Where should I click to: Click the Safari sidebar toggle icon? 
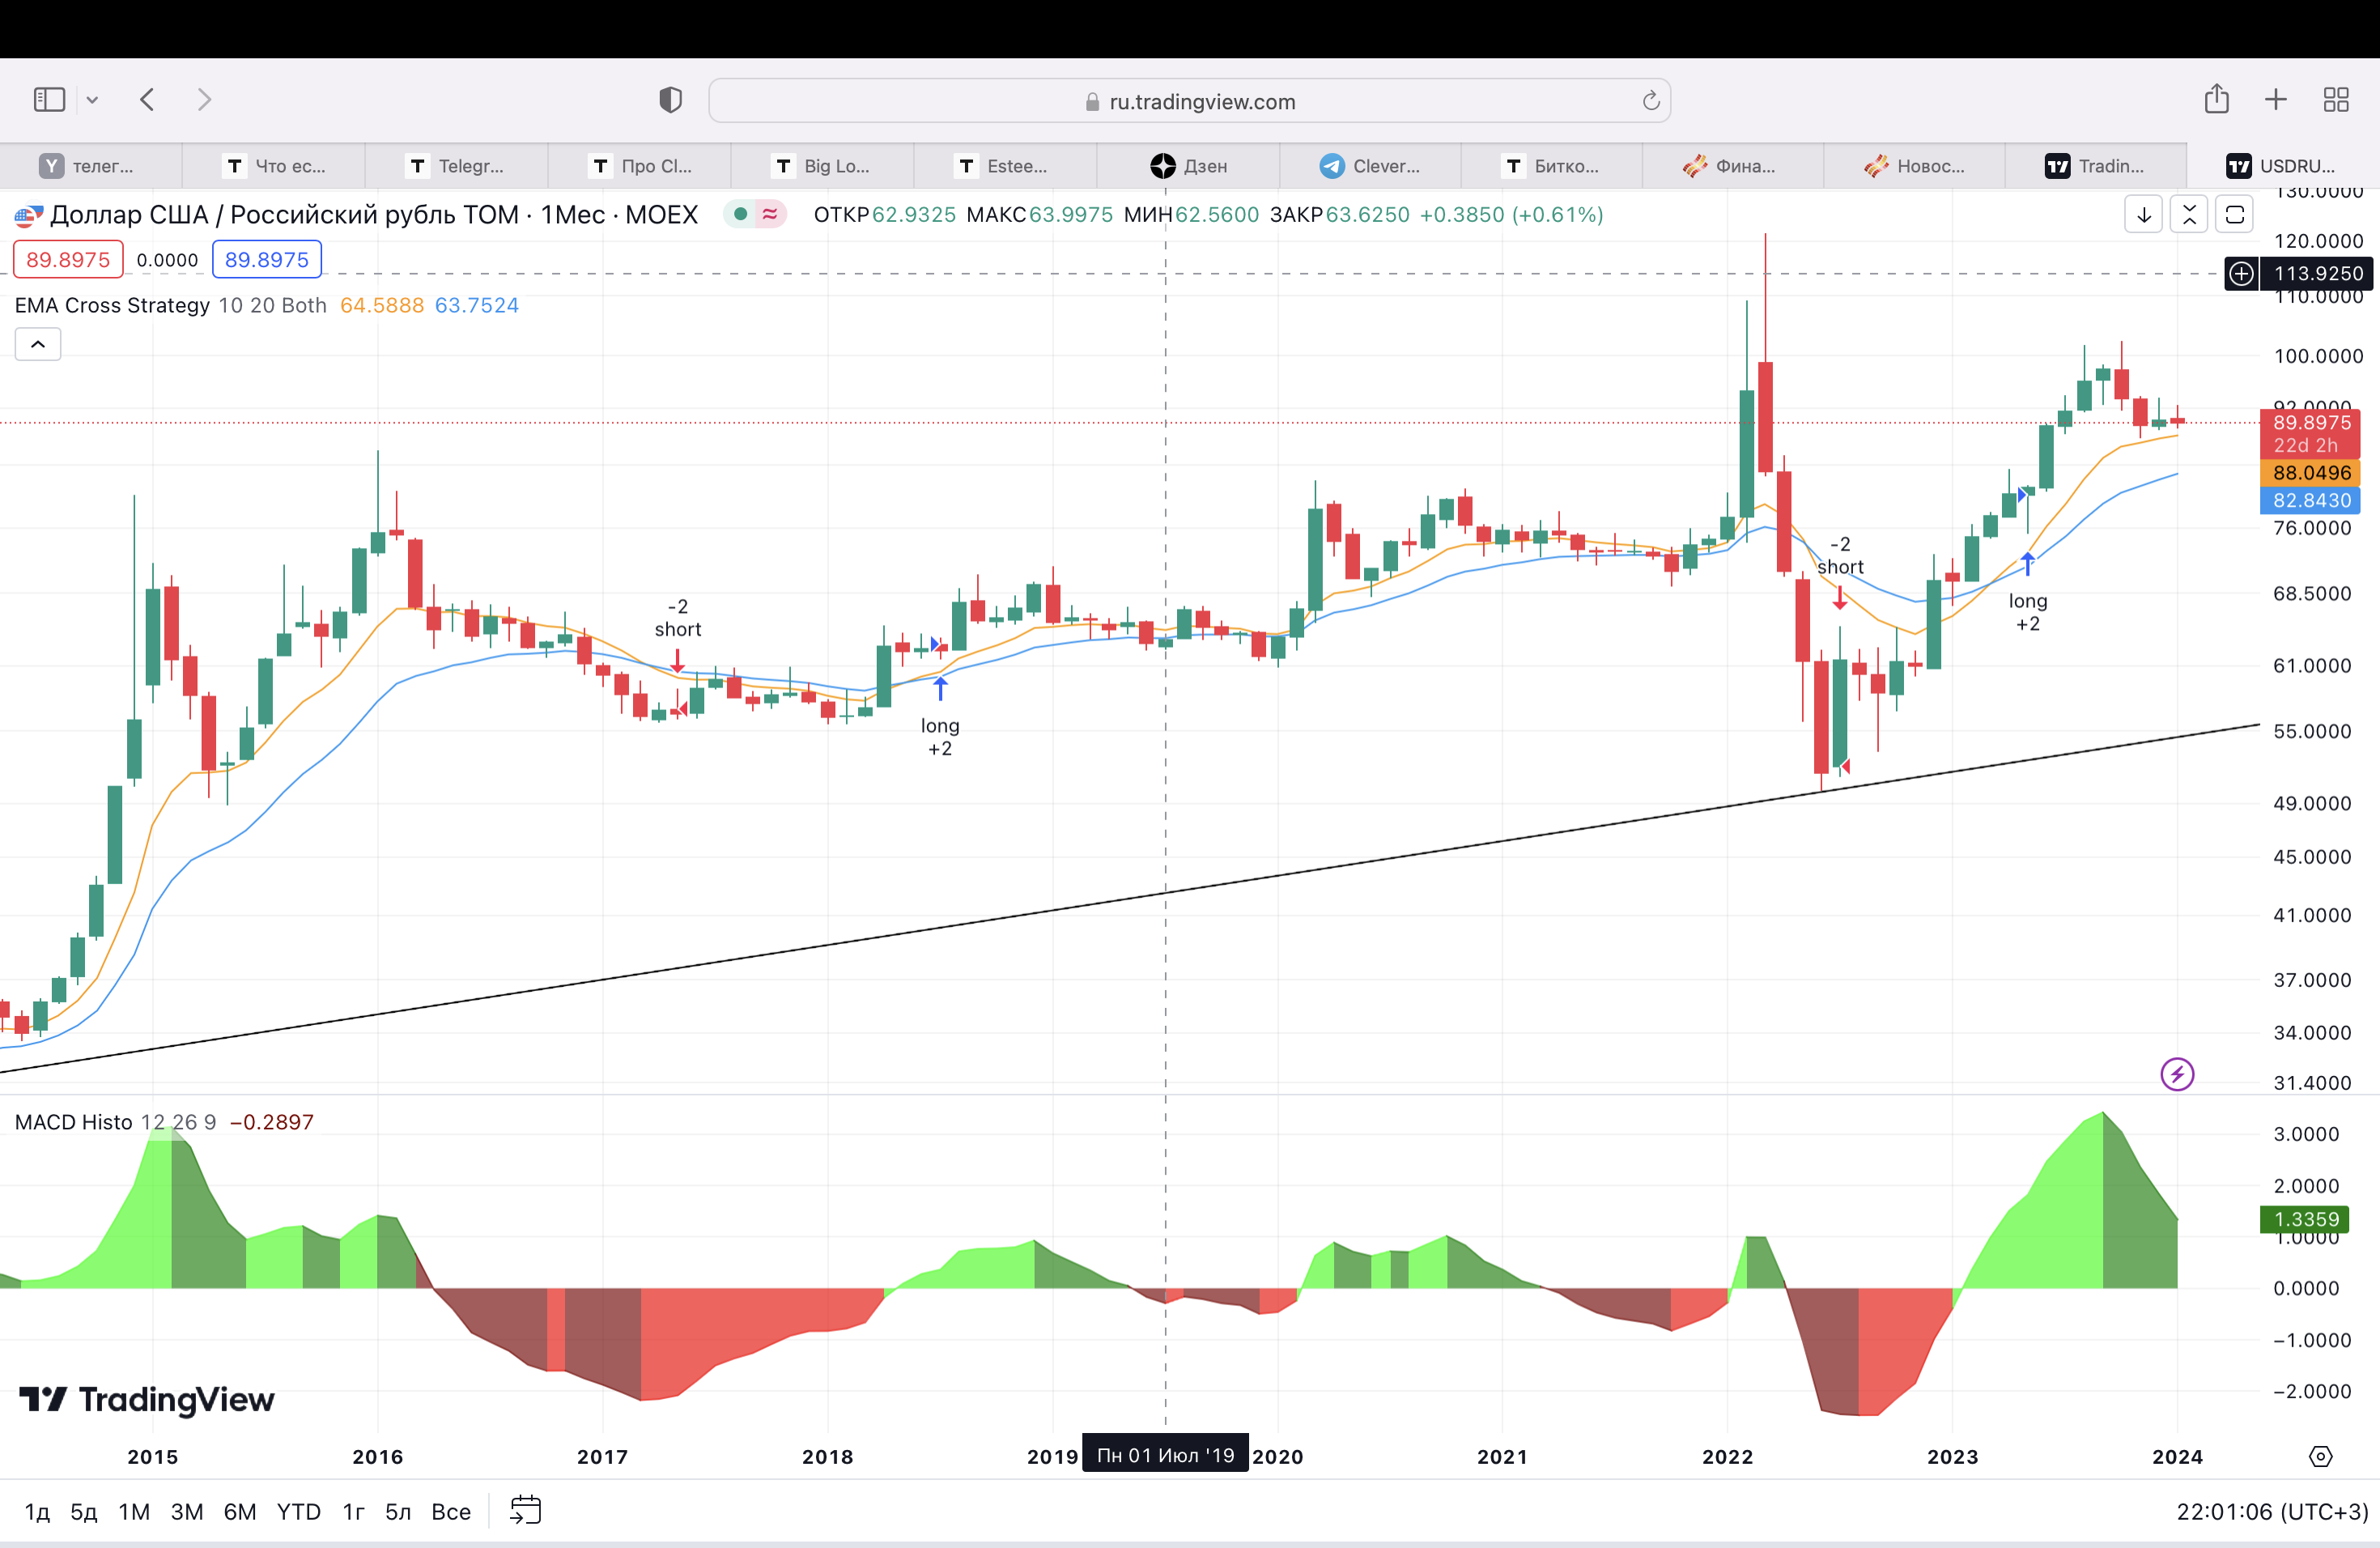49,100
